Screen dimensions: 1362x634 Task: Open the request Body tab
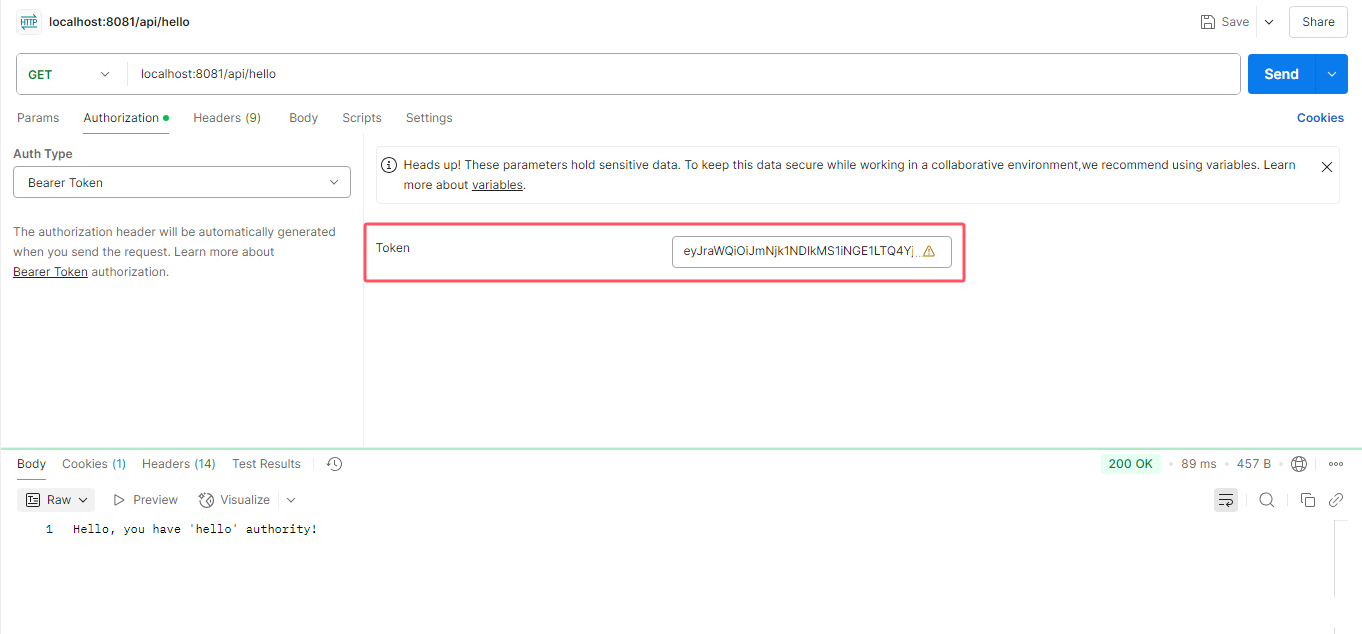point(303,118)
